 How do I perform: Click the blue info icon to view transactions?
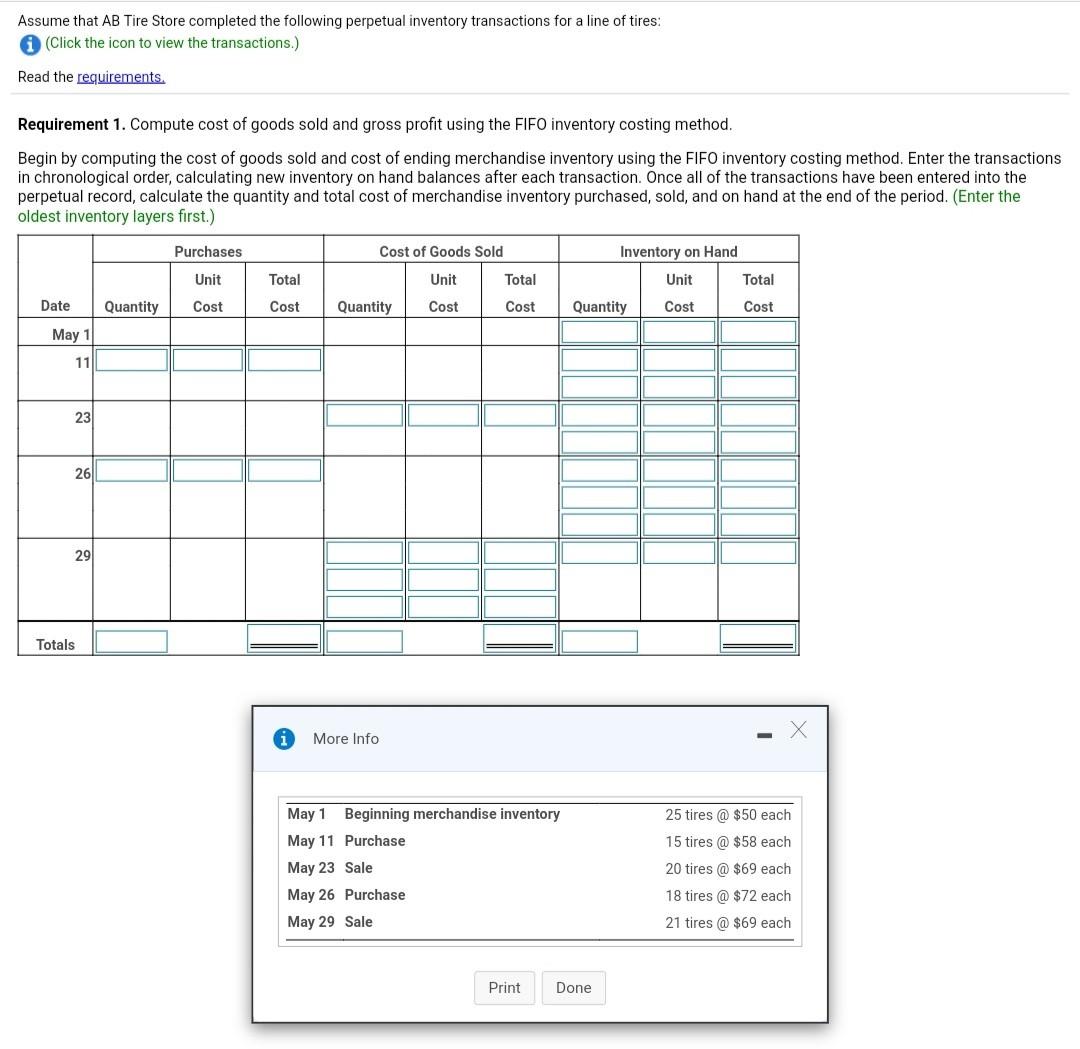pyautogui.click(x=30, y=44)
